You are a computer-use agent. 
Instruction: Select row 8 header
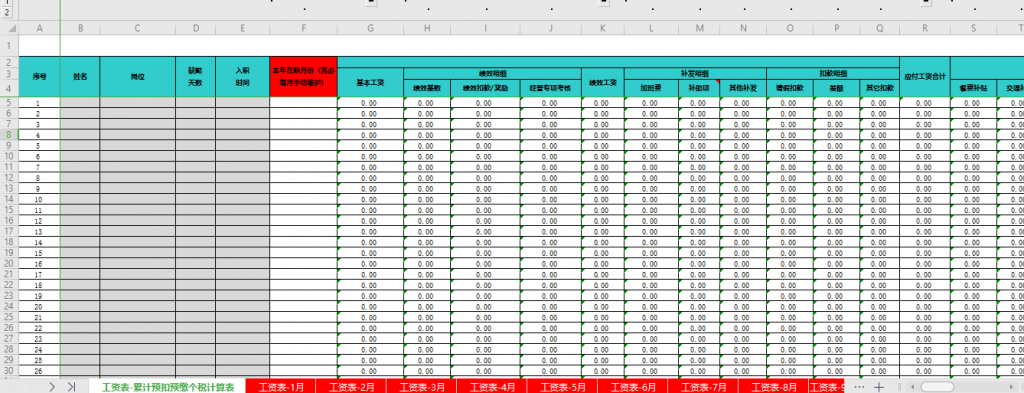coord(9,134)
